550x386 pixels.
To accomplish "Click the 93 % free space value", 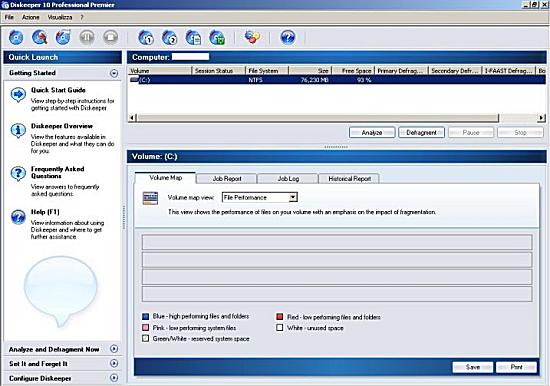I will 364,80.
